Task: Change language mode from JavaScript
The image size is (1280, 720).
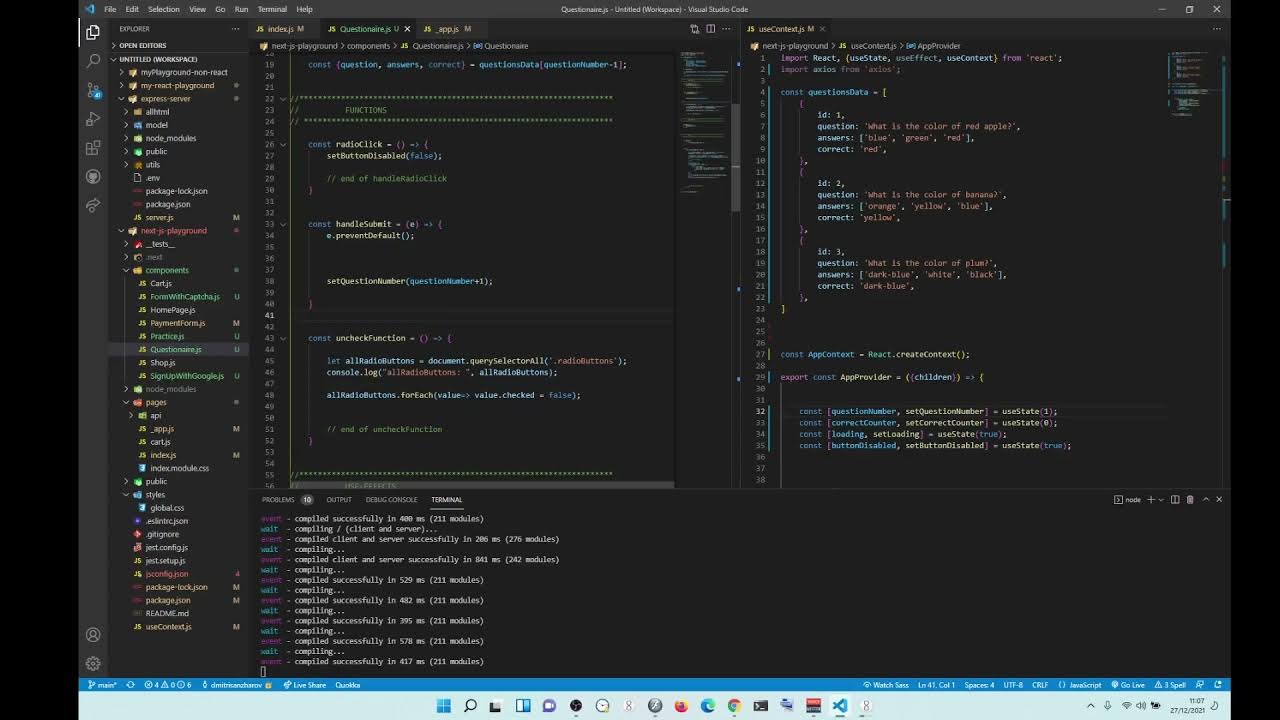Action: (1086, 685)
